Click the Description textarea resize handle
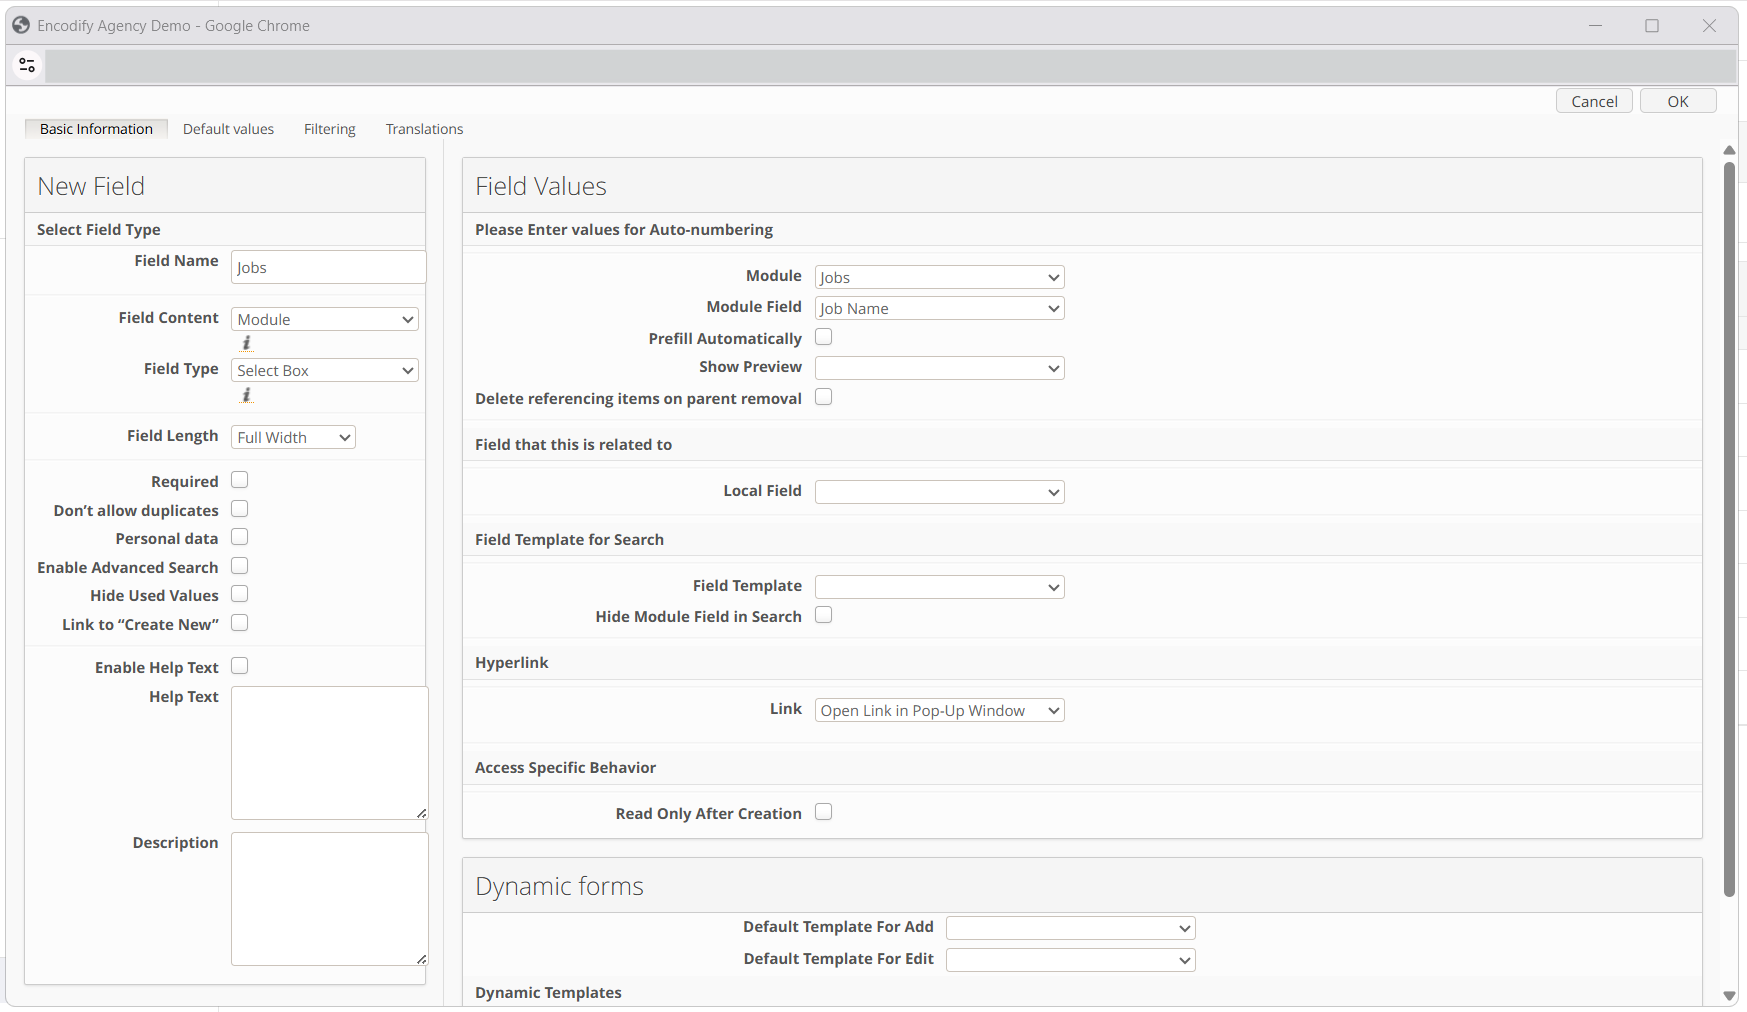 point(422,959)
